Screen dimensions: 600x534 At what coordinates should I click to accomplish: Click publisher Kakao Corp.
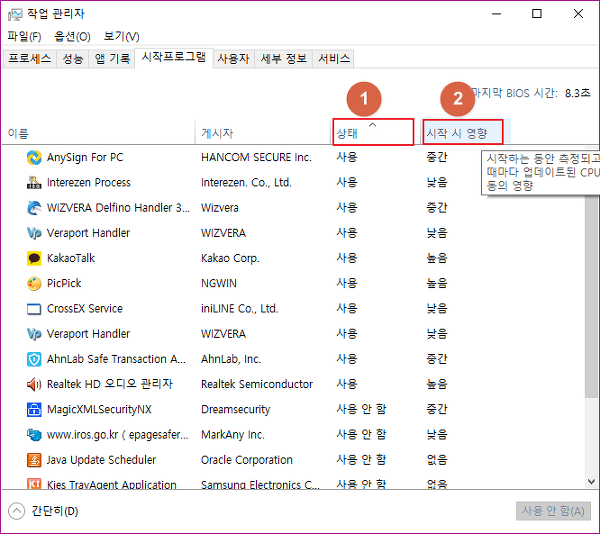click(230, 259)
